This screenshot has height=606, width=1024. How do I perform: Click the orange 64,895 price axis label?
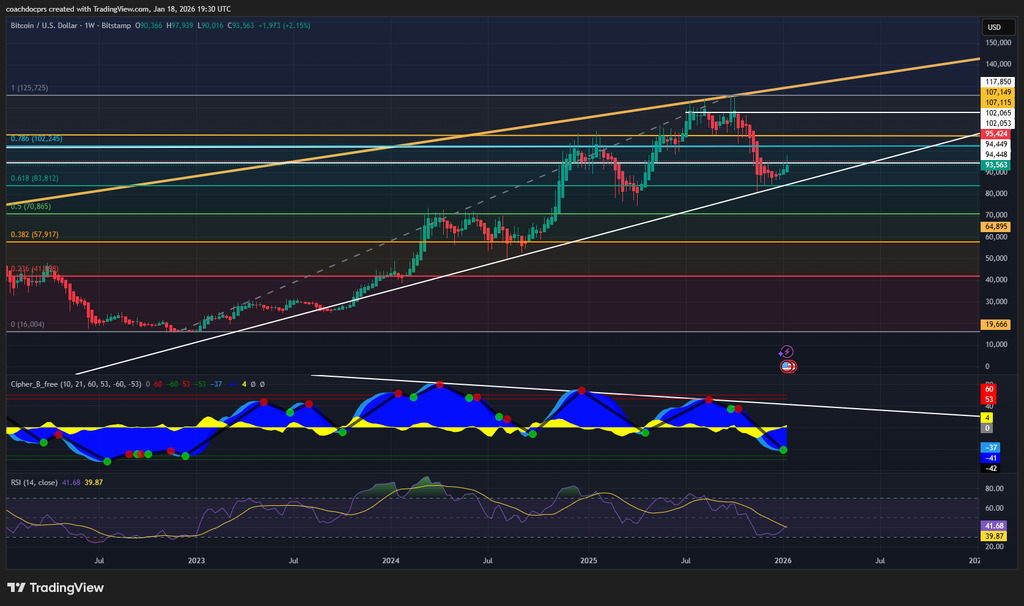pos(996,227)
